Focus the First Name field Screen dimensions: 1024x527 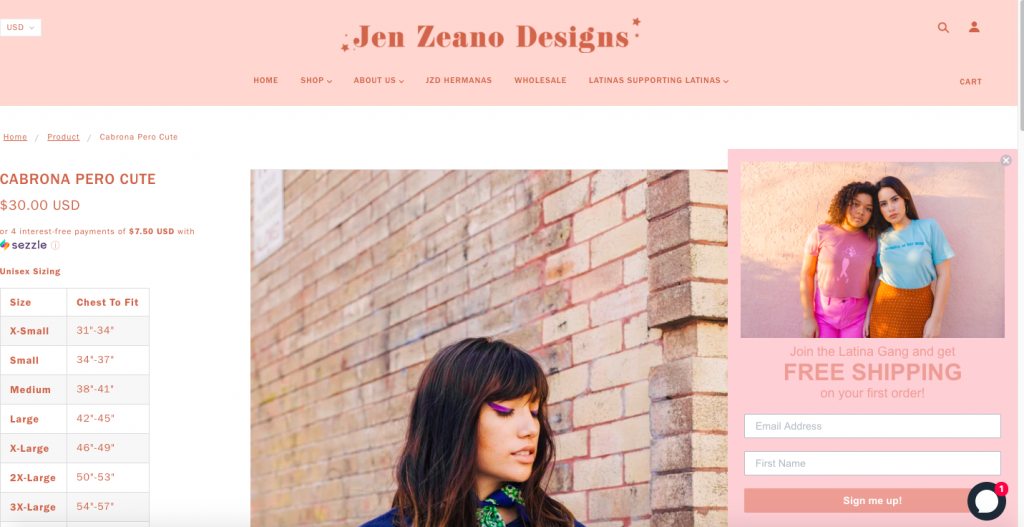coord(872,463)
